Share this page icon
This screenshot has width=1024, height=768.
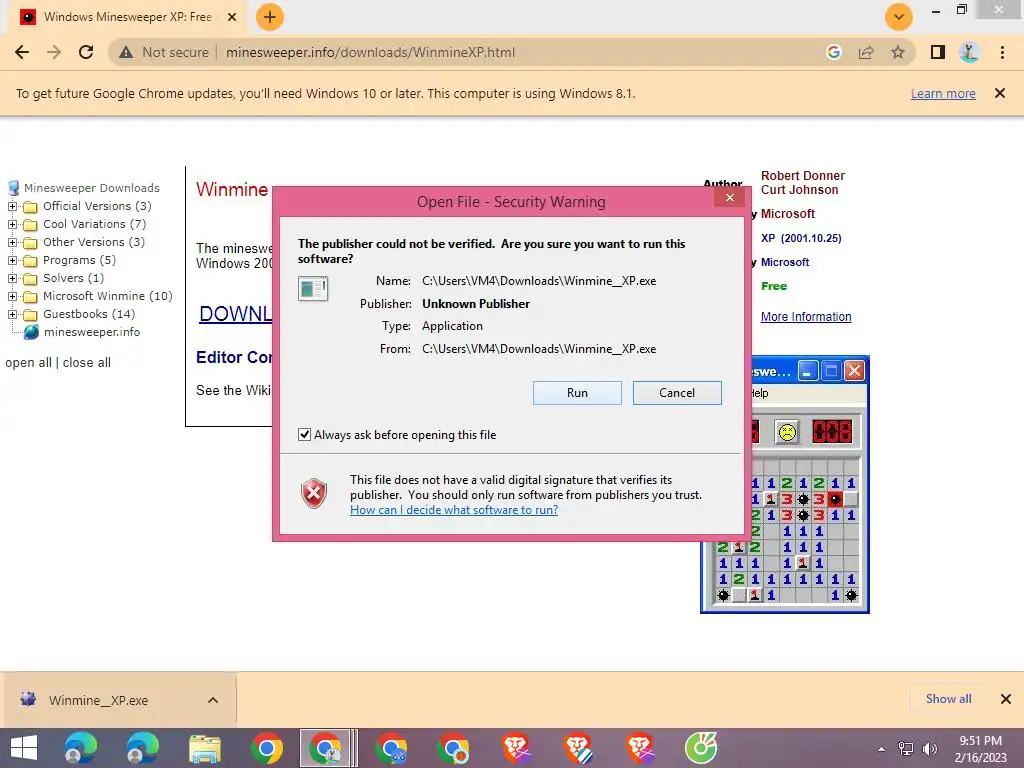(x=866, y=52)
